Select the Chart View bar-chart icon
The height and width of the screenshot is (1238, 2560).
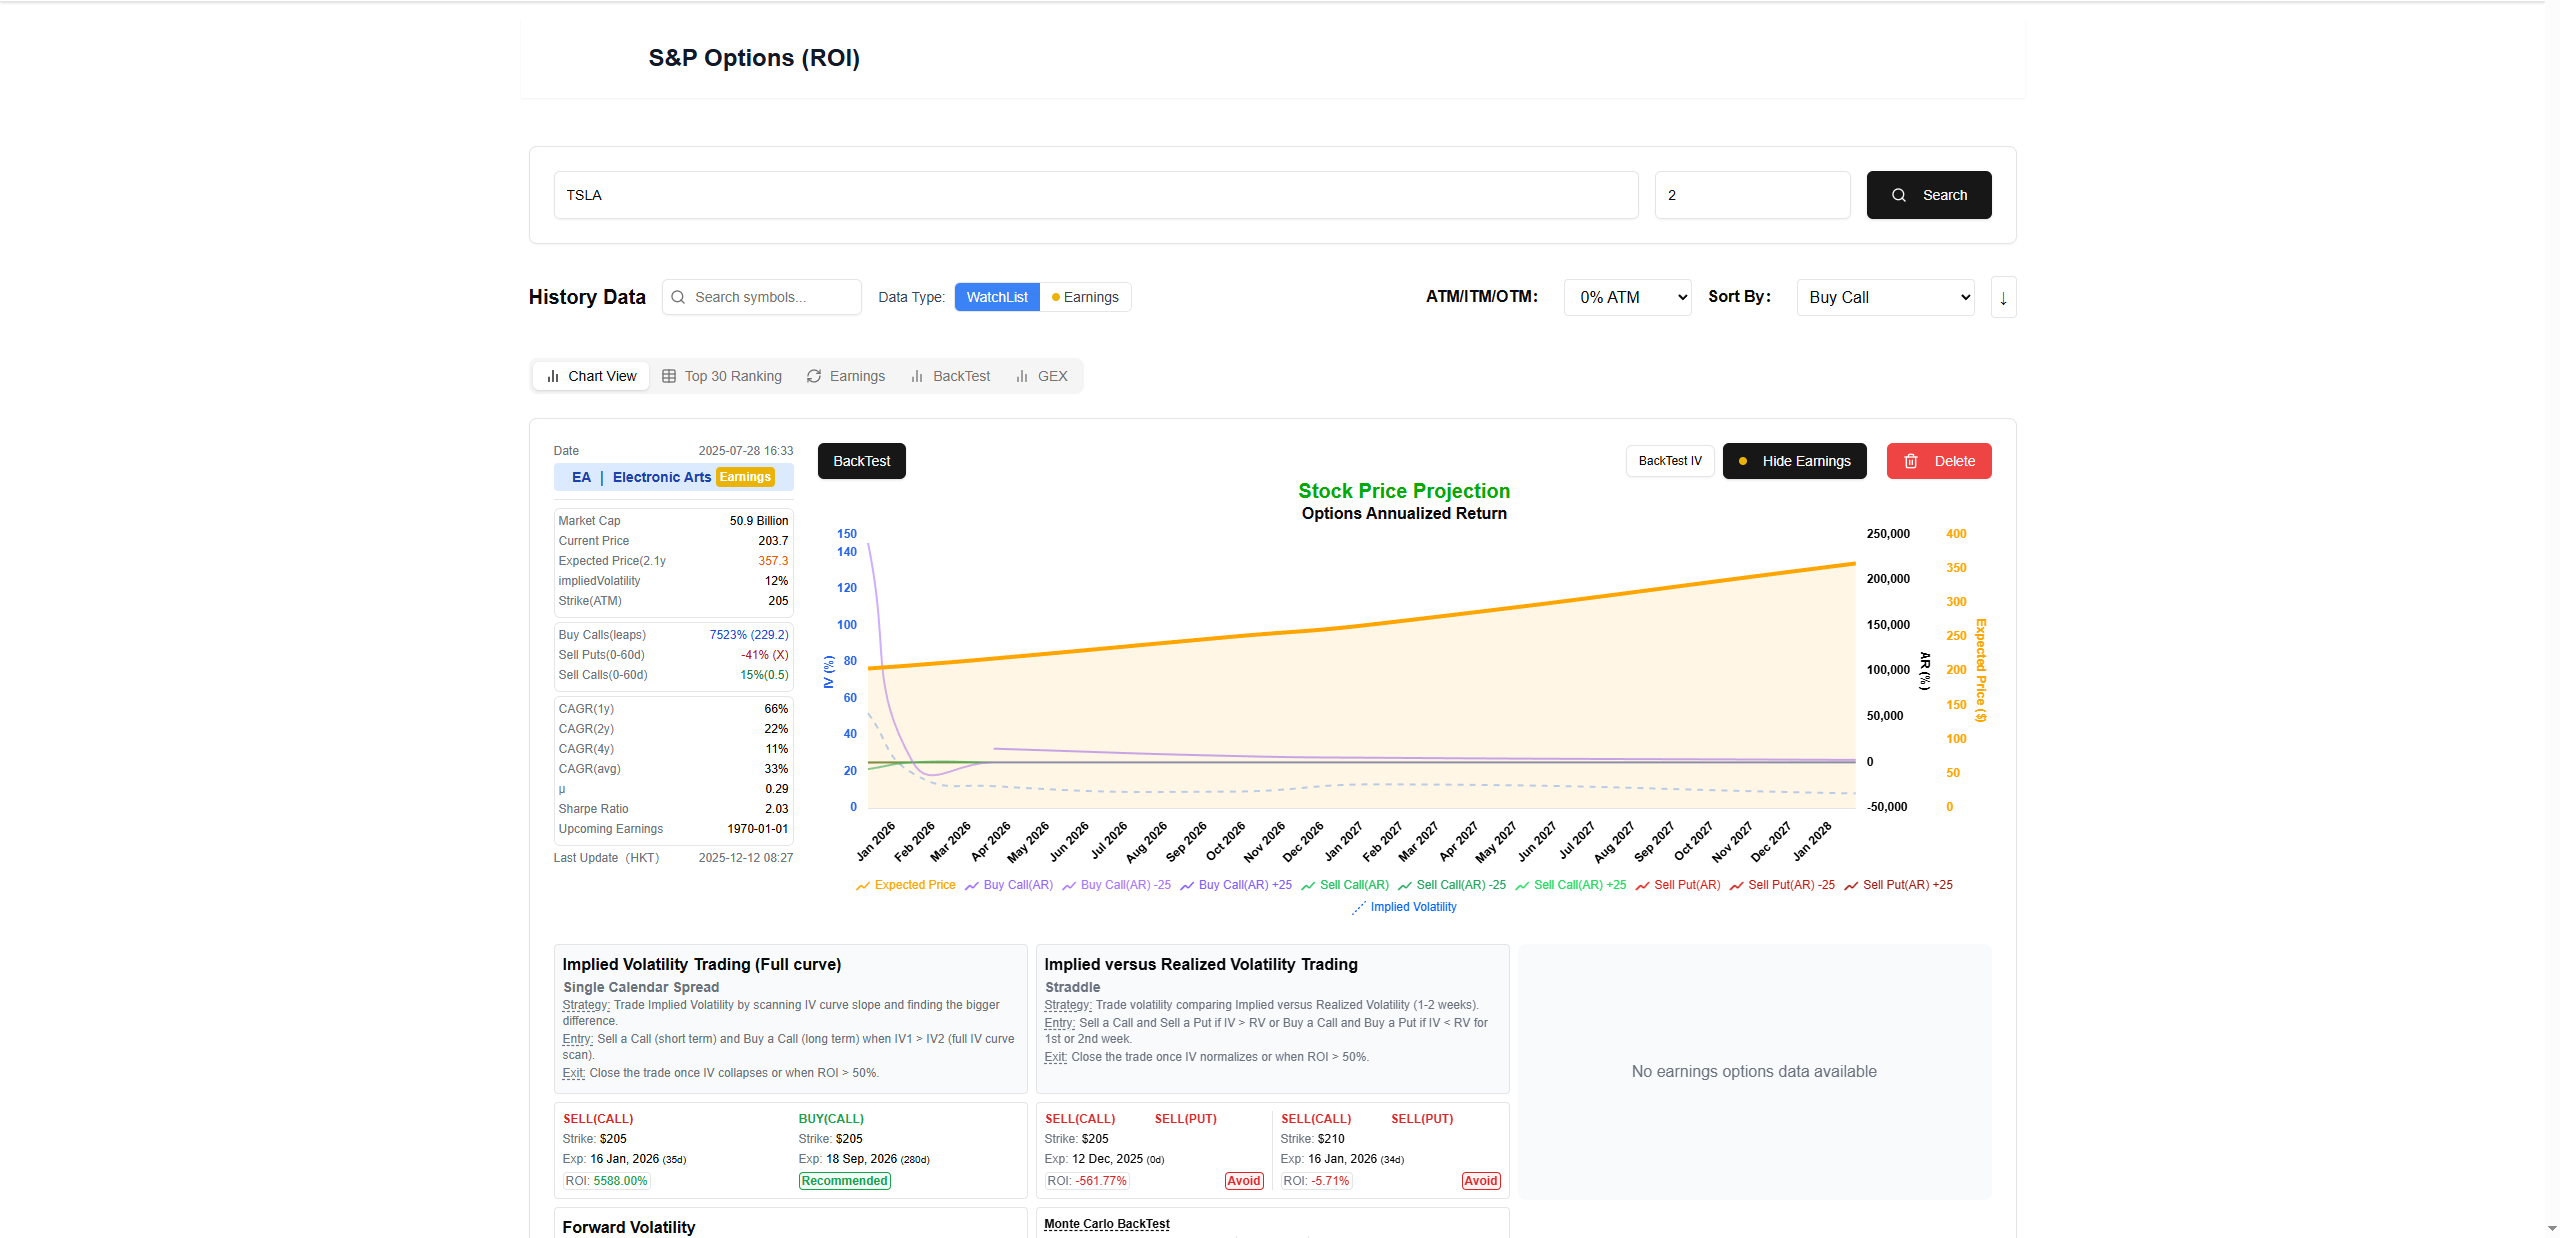[553, 375]
